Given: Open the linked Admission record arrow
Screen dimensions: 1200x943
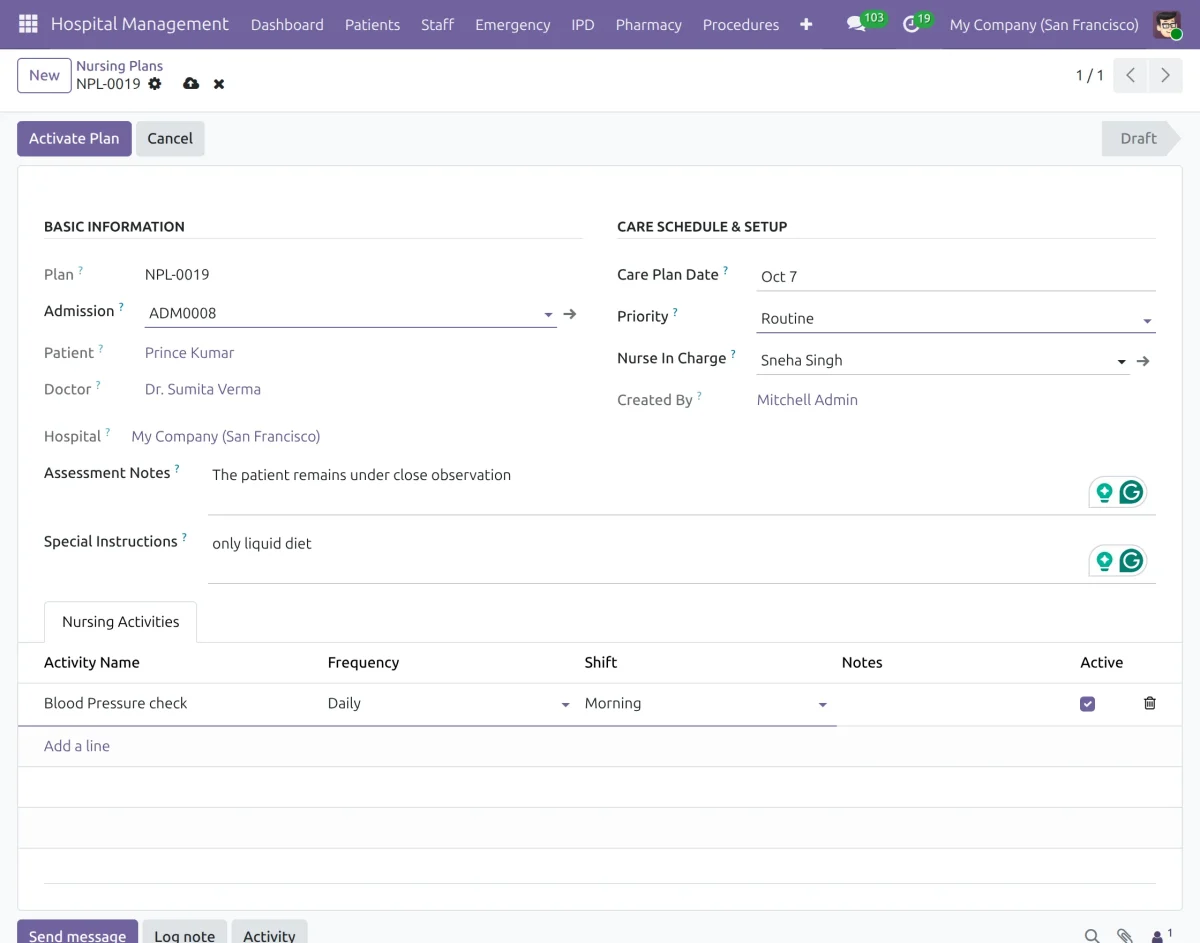Looking at the screenshot, I should (x=570, y=314).
